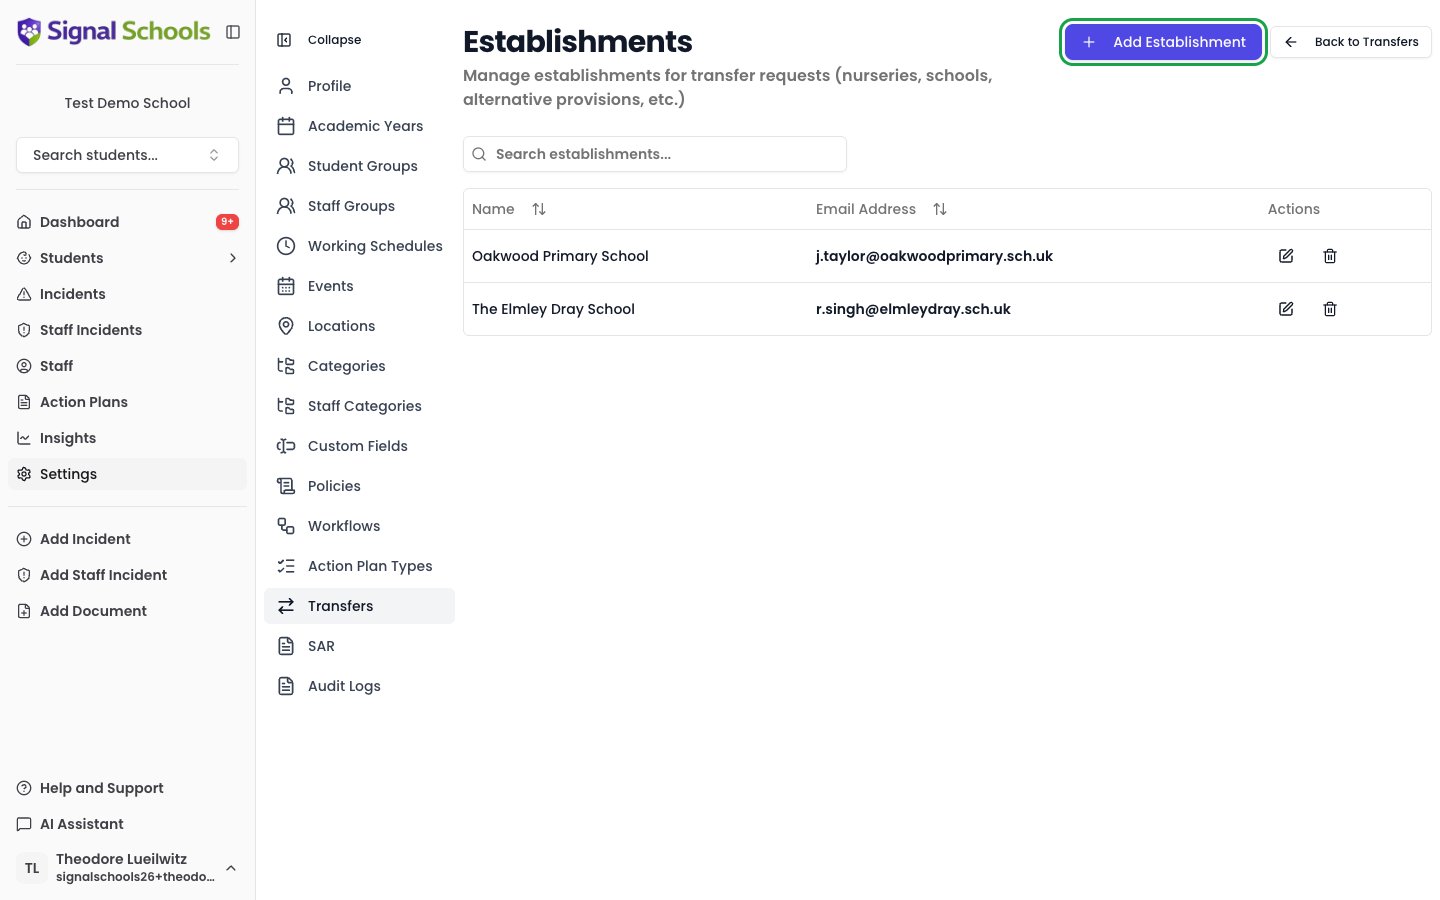Expand the Students submenu chevron
This screenshot has height=900, width=1440.
pos(233,258)
